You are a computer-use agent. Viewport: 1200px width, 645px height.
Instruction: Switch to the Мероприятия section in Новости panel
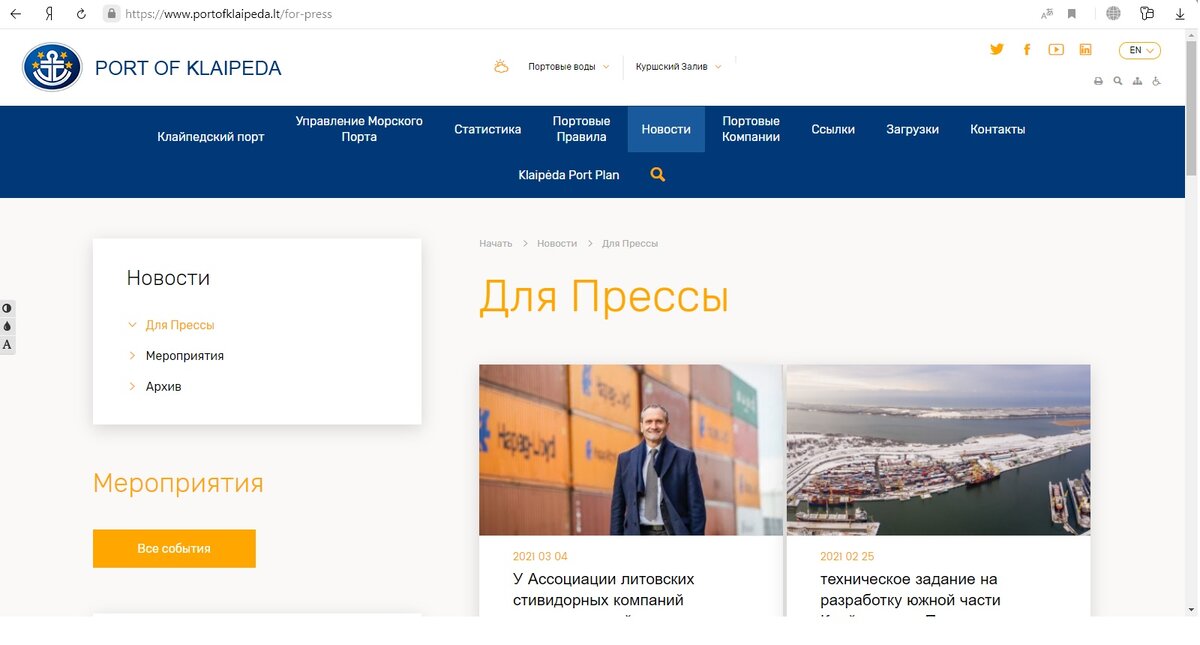click(x=185, y=355)
